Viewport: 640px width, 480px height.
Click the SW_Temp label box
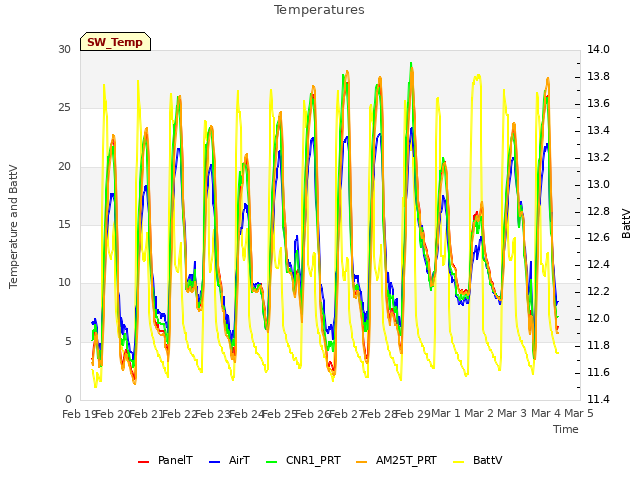(x=116, y=42)
